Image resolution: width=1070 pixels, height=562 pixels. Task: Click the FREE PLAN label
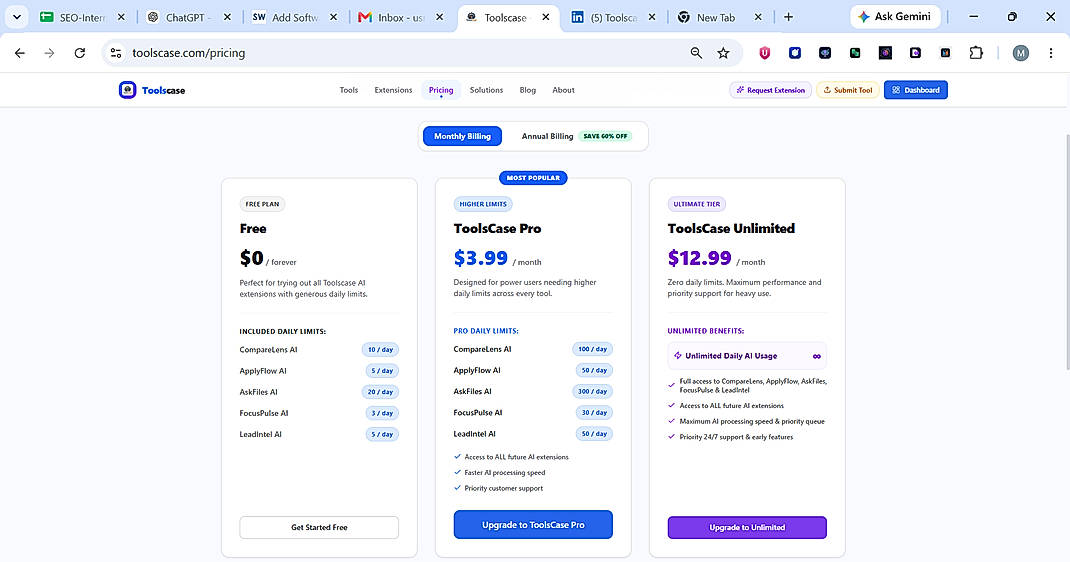262,204
